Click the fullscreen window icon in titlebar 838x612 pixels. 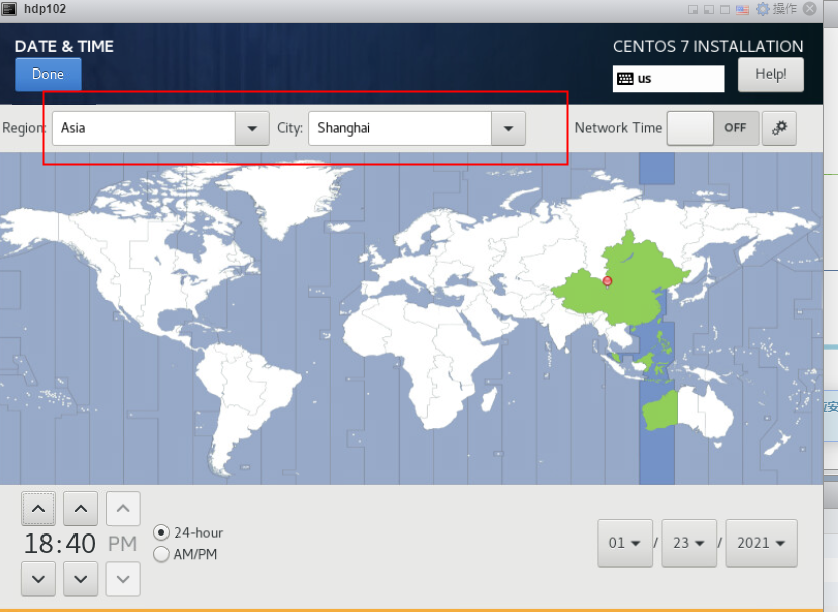coord(725,10)
